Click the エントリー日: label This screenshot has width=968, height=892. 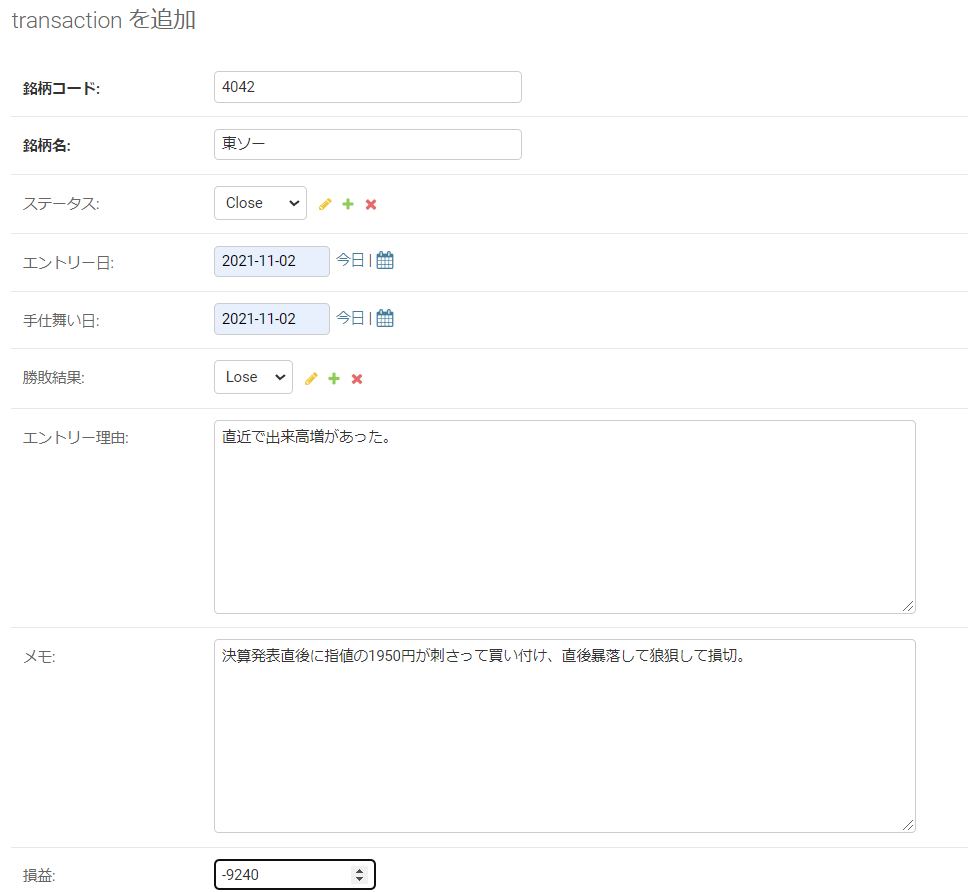coord(69,263)
